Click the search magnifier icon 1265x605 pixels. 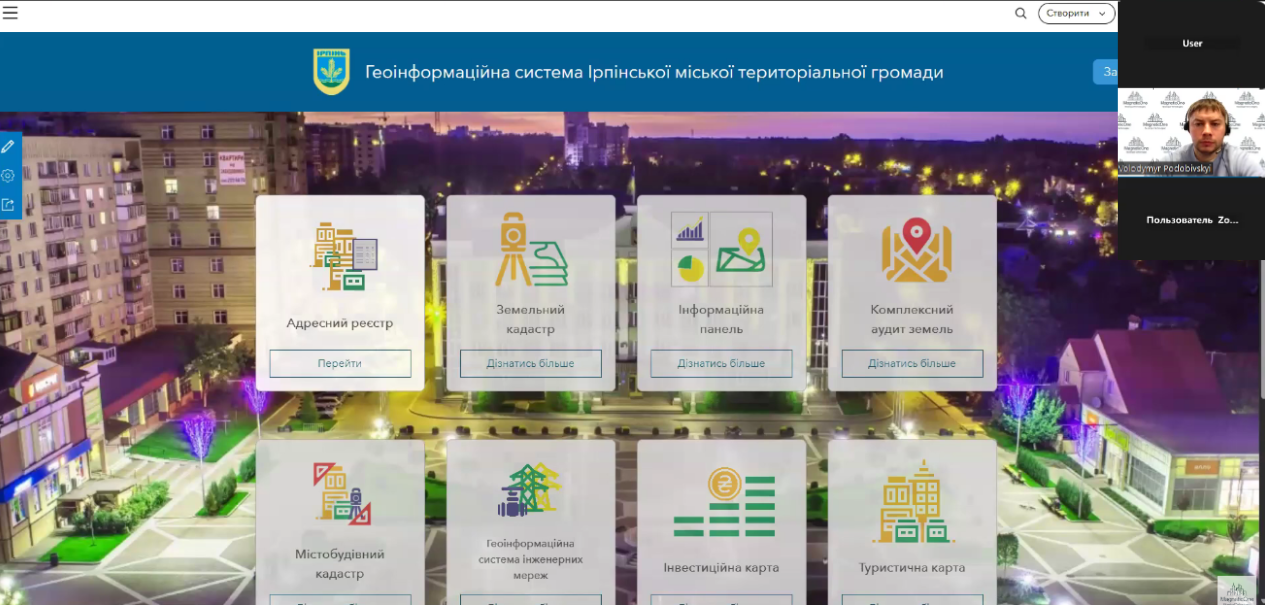(1020, 13)
